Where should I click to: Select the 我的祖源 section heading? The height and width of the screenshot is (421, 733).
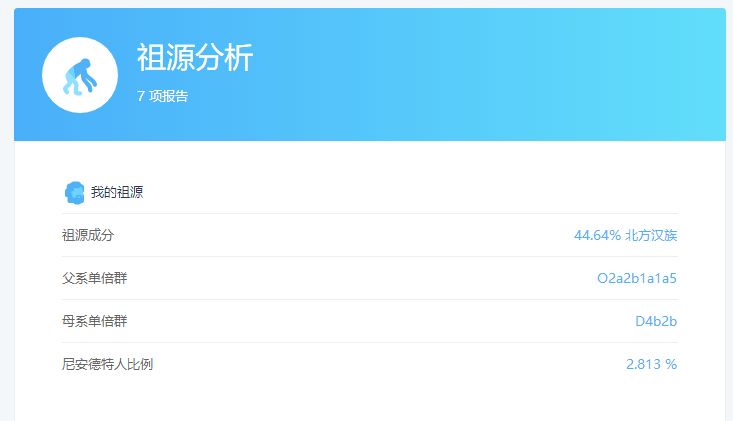coord(117,192)
